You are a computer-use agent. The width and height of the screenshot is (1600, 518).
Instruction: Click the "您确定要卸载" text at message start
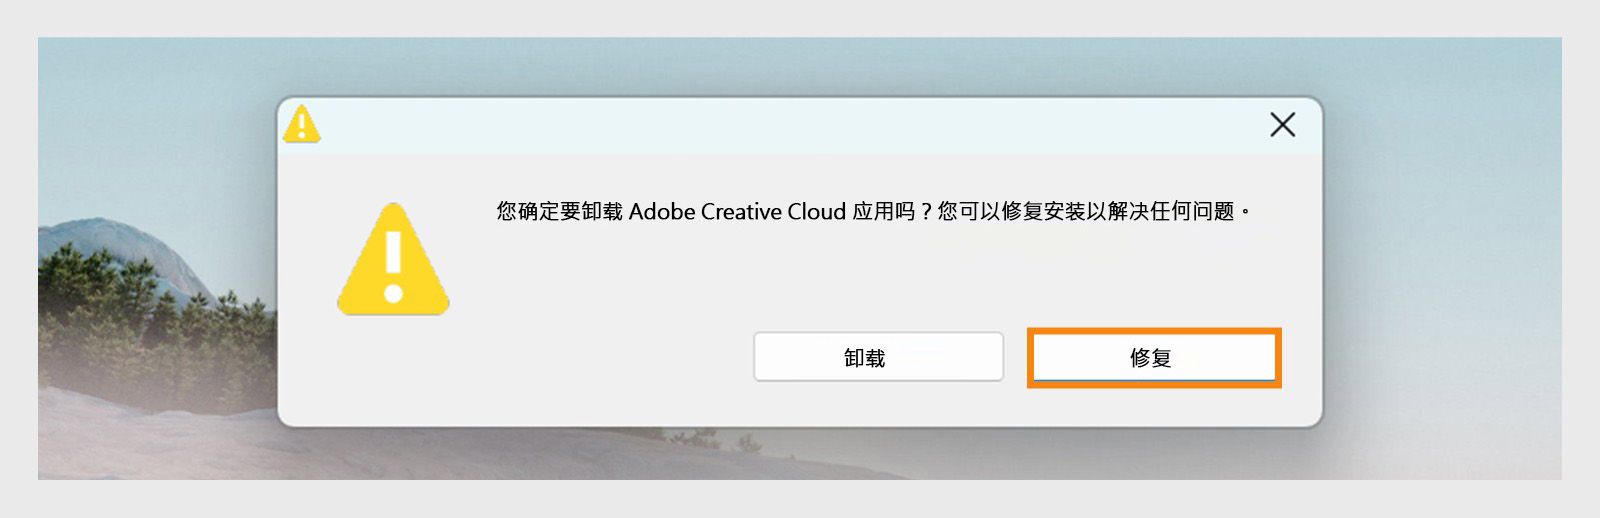click(559, 212)
